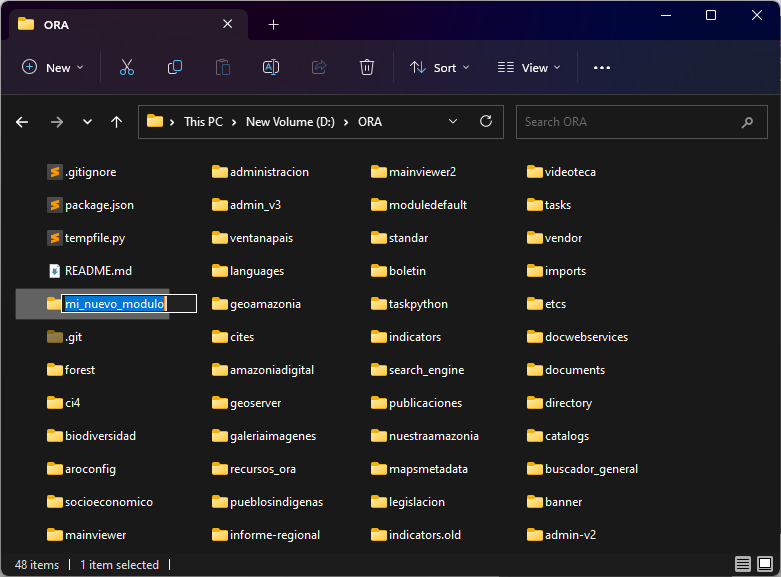
Task: Close the ORA tab
Action: (x=228, y=24)
